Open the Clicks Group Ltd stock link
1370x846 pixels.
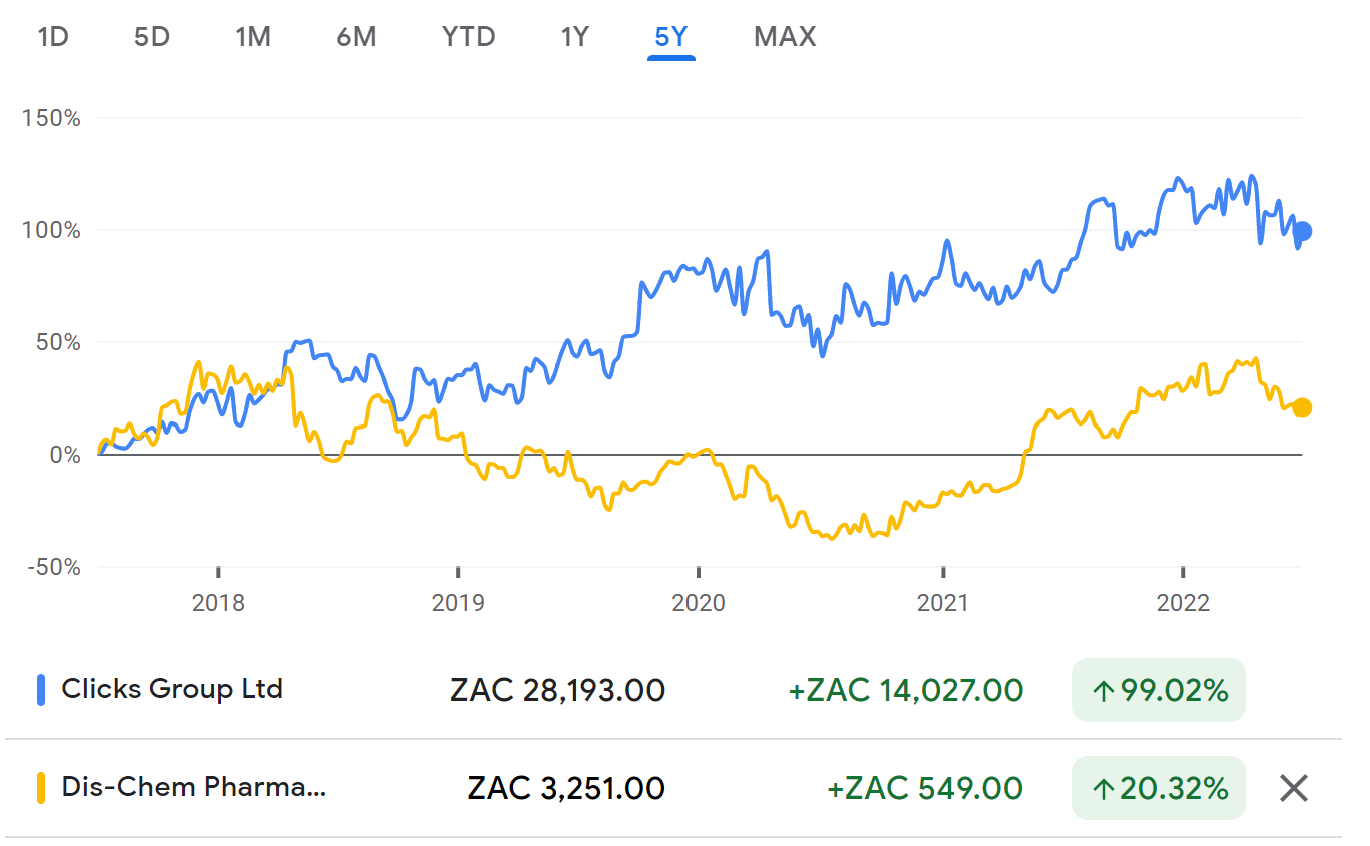click(x=172, y=689)
